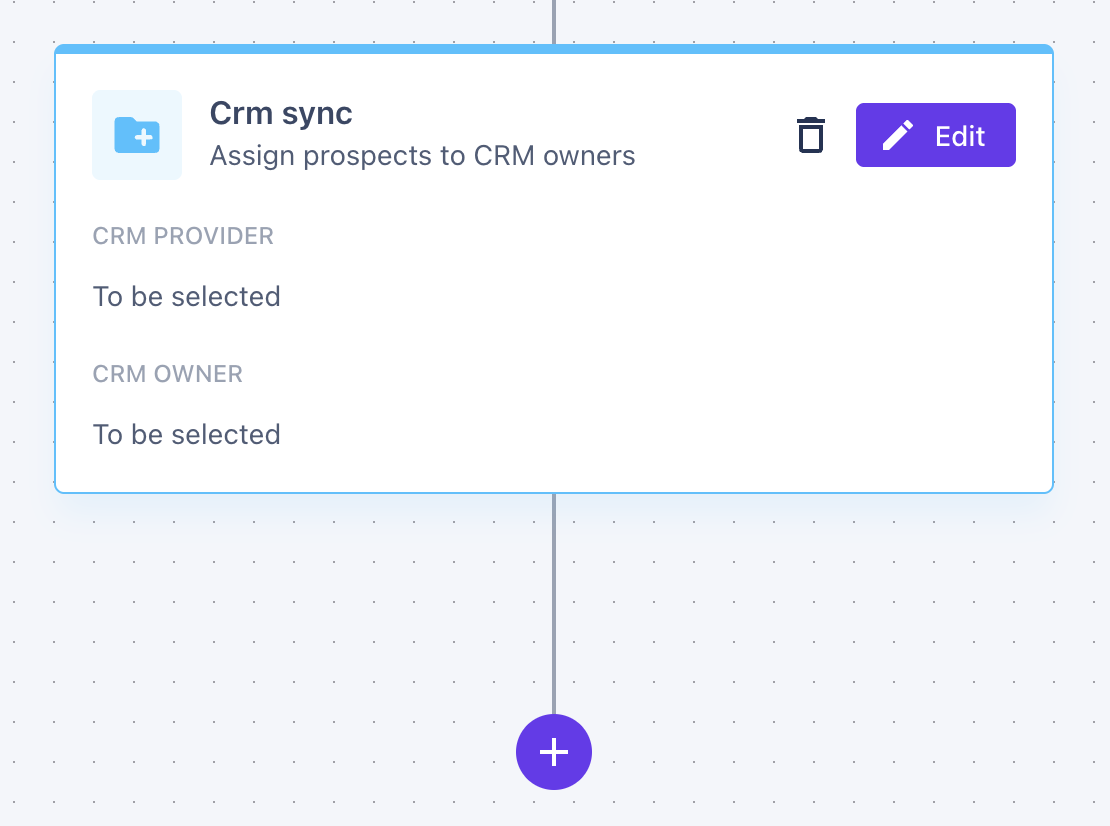1110x826 pixels.
Task: Click blank card space between title and trash icon
Action: [x=710, y=135]
